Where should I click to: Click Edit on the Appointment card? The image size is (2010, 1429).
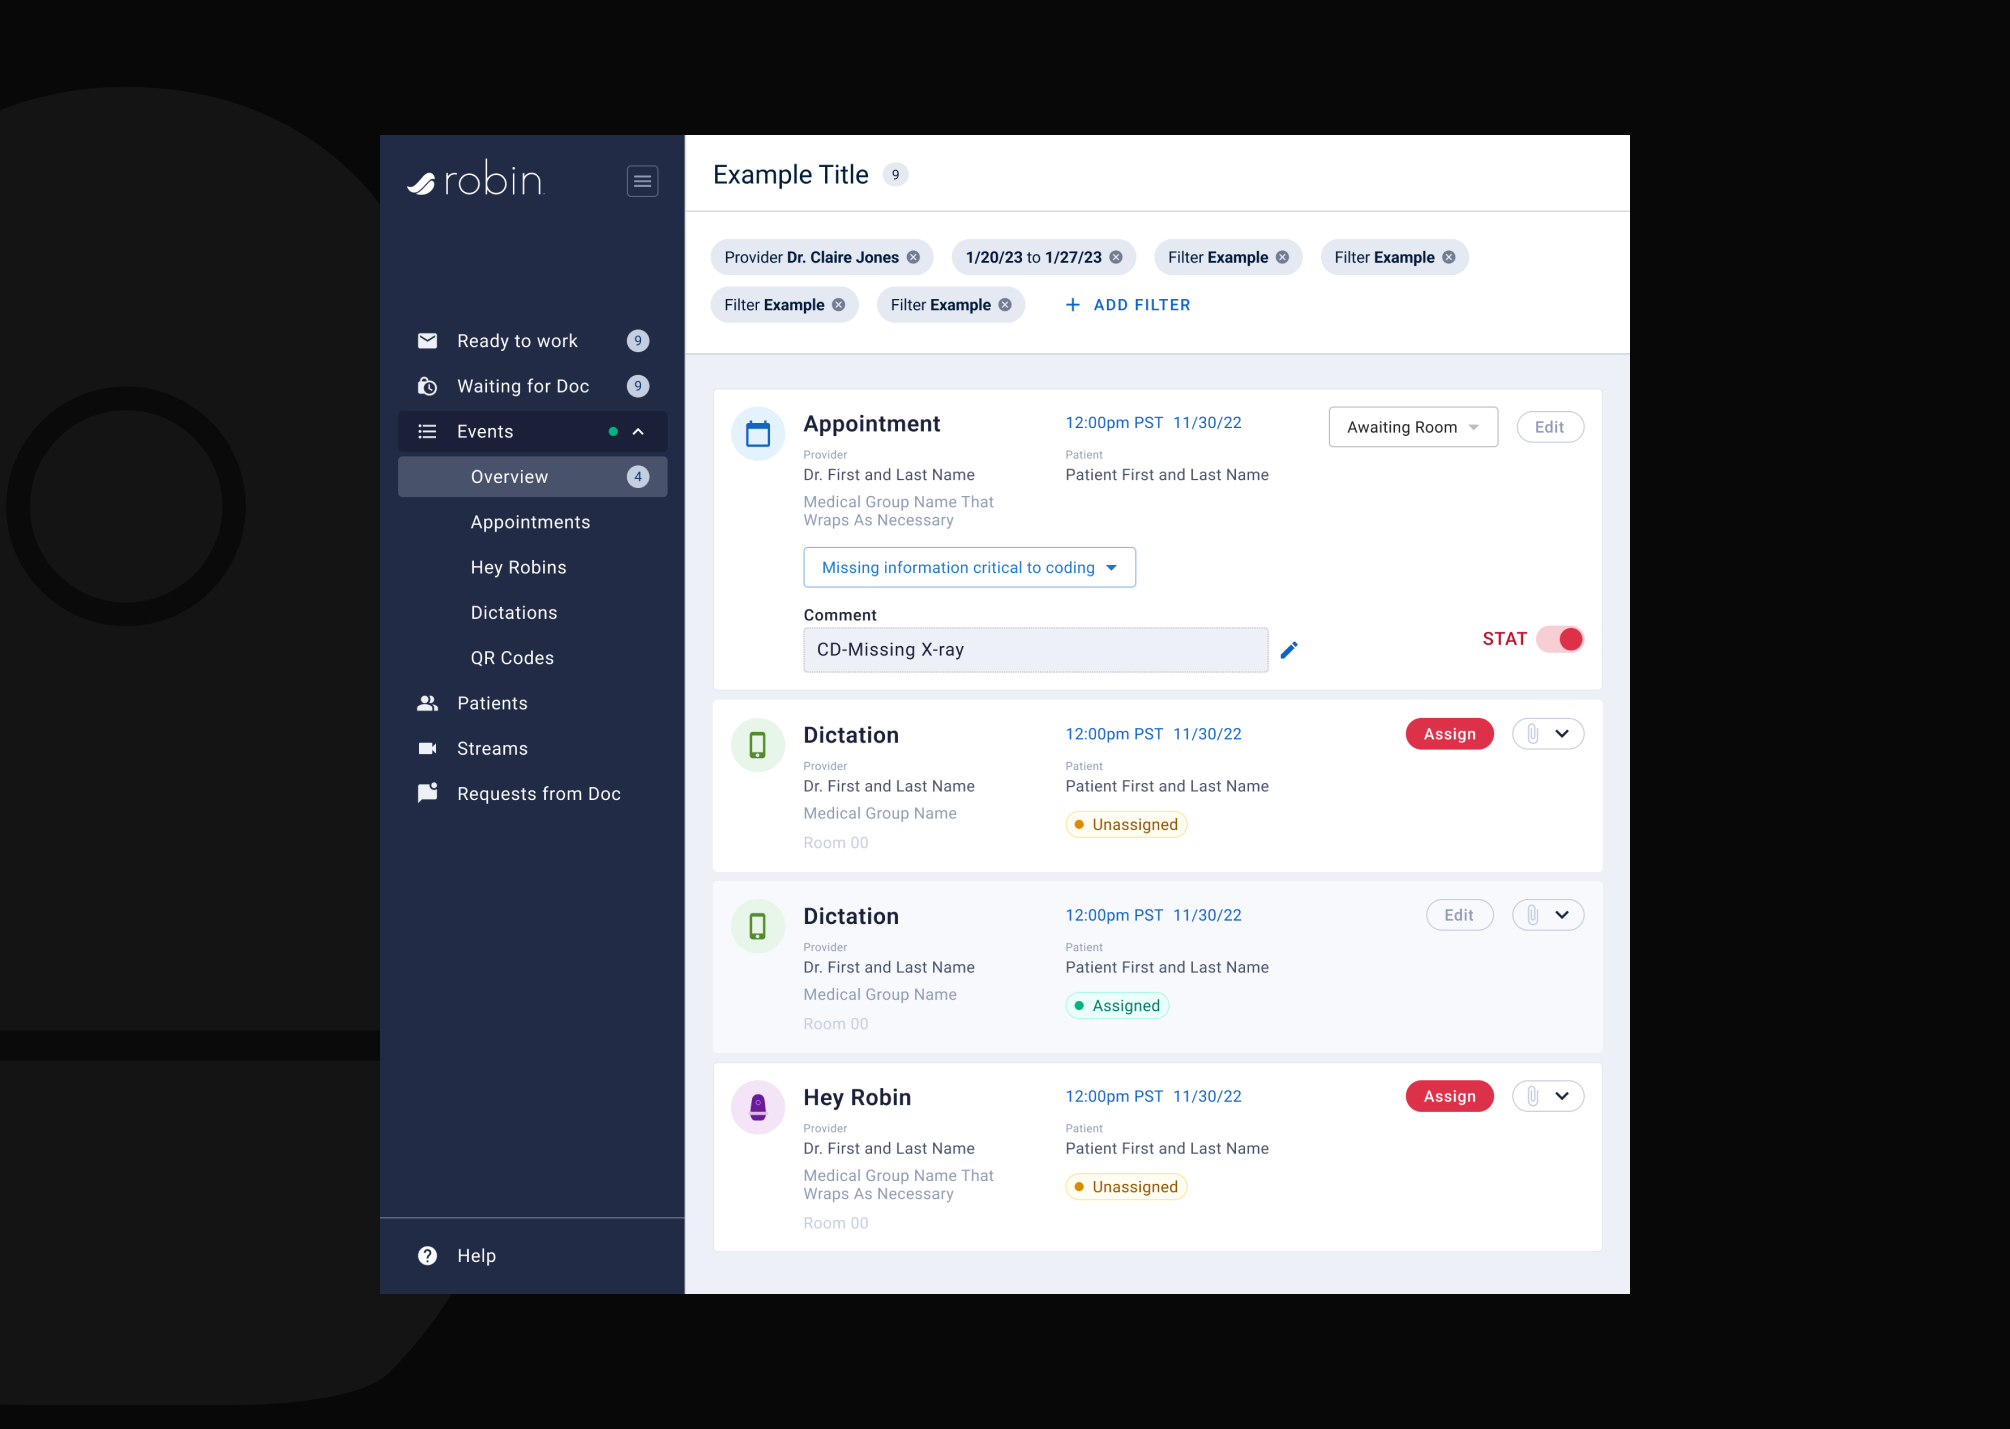pyautogui.click(x=1550, y=427)
